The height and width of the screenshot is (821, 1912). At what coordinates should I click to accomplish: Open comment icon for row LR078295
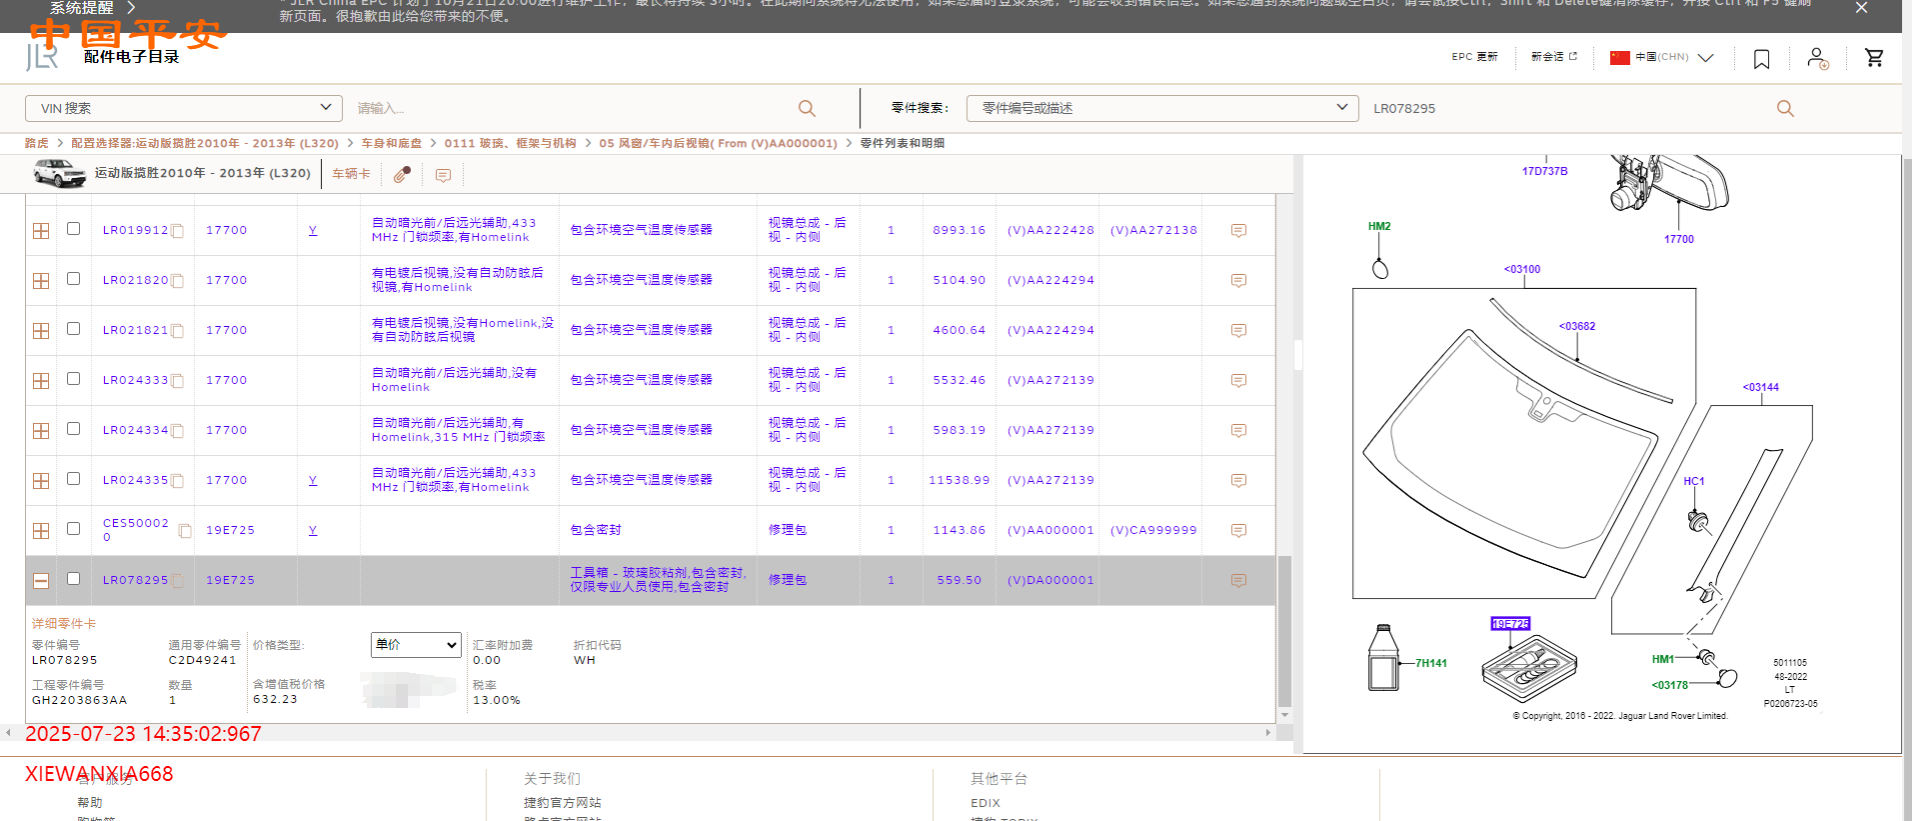coord(1238,581)
